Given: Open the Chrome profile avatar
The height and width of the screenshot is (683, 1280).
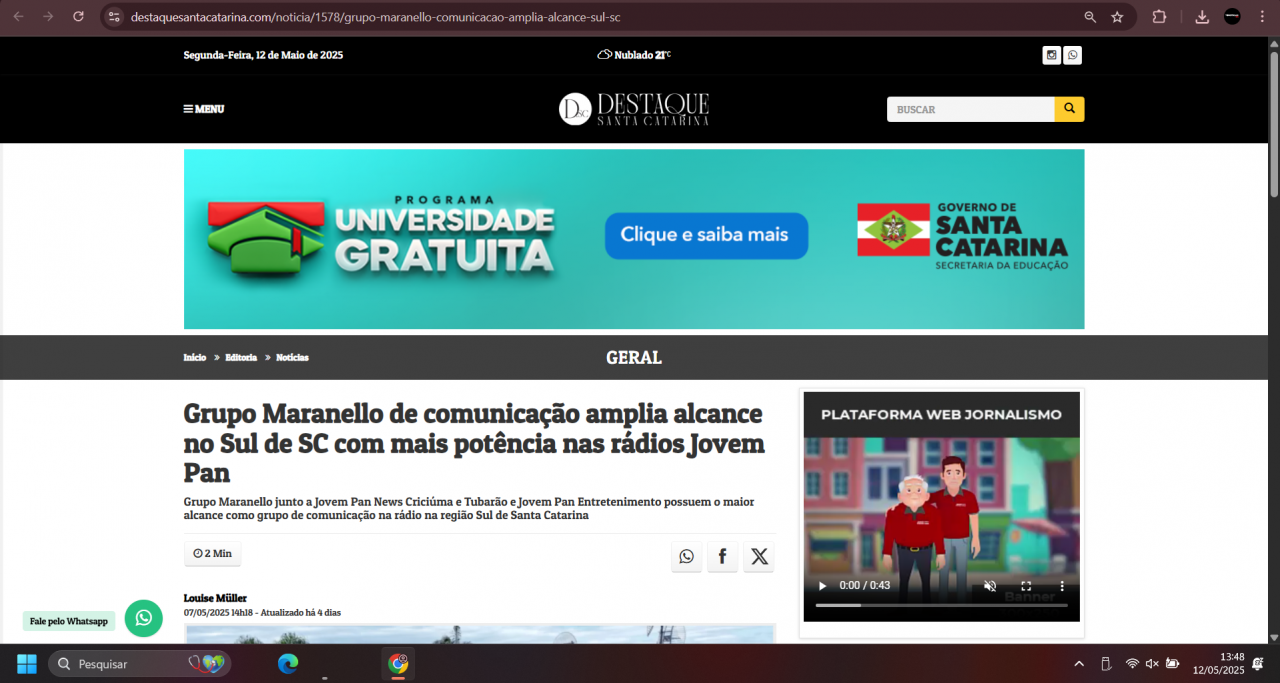Looking at the screenshot, I should tap(1232, 17).
